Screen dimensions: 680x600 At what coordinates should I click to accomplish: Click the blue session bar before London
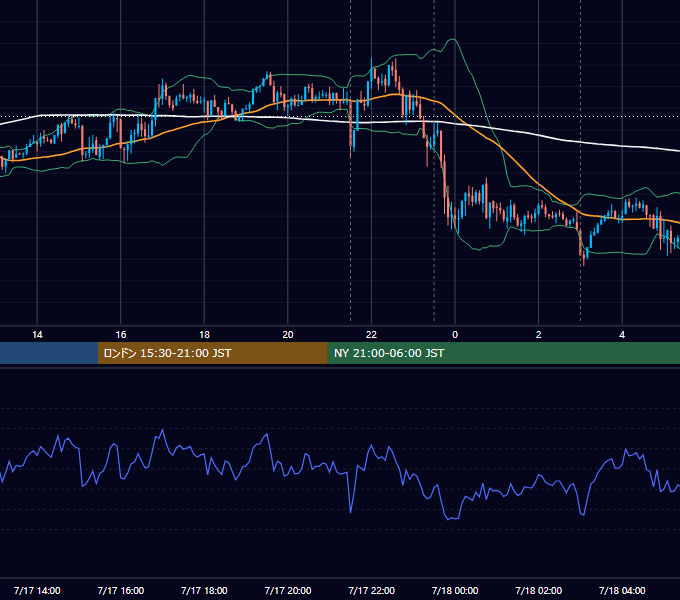pos(49,353)
